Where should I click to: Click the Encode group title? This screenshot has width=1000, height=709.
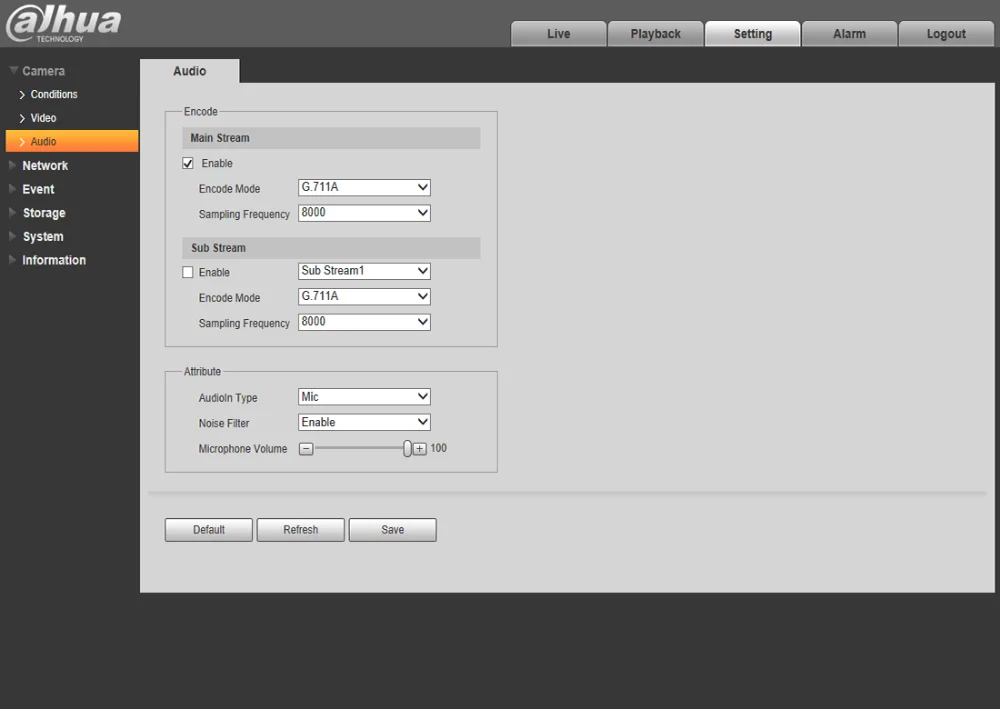click(x=201, y=112)
